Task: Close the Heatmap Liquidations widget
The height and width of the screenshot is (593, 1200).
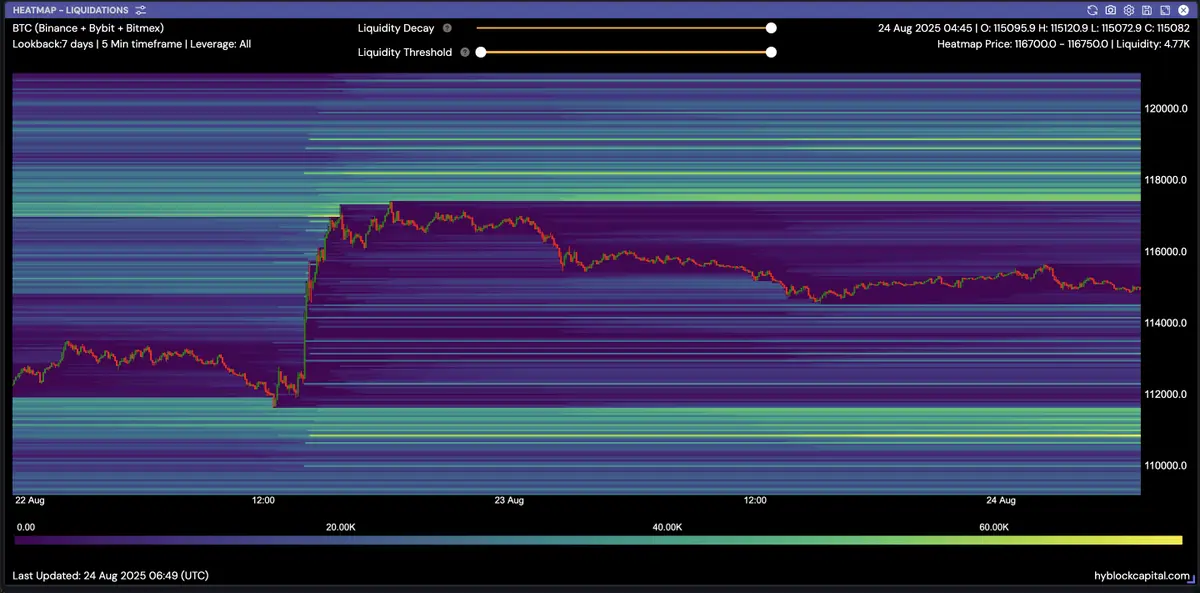Action: coord(1183,10)
